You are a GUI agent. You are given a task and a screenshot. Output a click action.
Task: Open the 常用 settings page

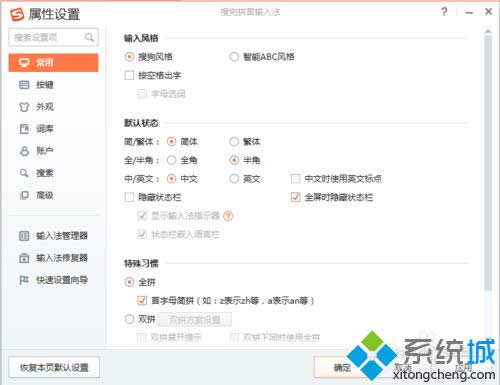(x=53, y=62)
